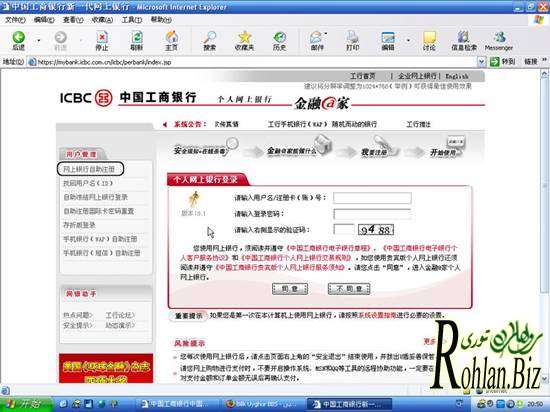This screenshot has height=412, width=550.
Task: Click the red promotional banner image
Action: [106, 368]
